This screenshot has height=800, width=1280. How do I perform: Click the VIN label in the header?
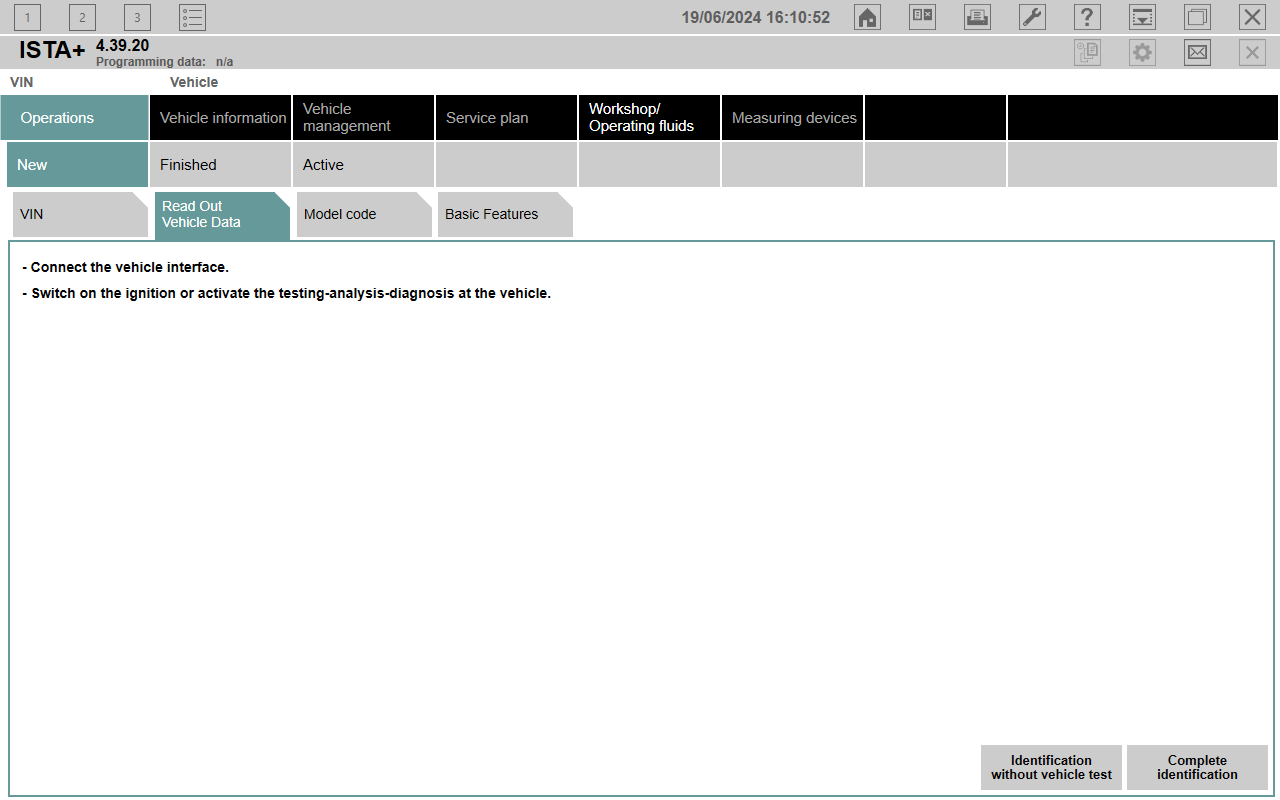21,83
